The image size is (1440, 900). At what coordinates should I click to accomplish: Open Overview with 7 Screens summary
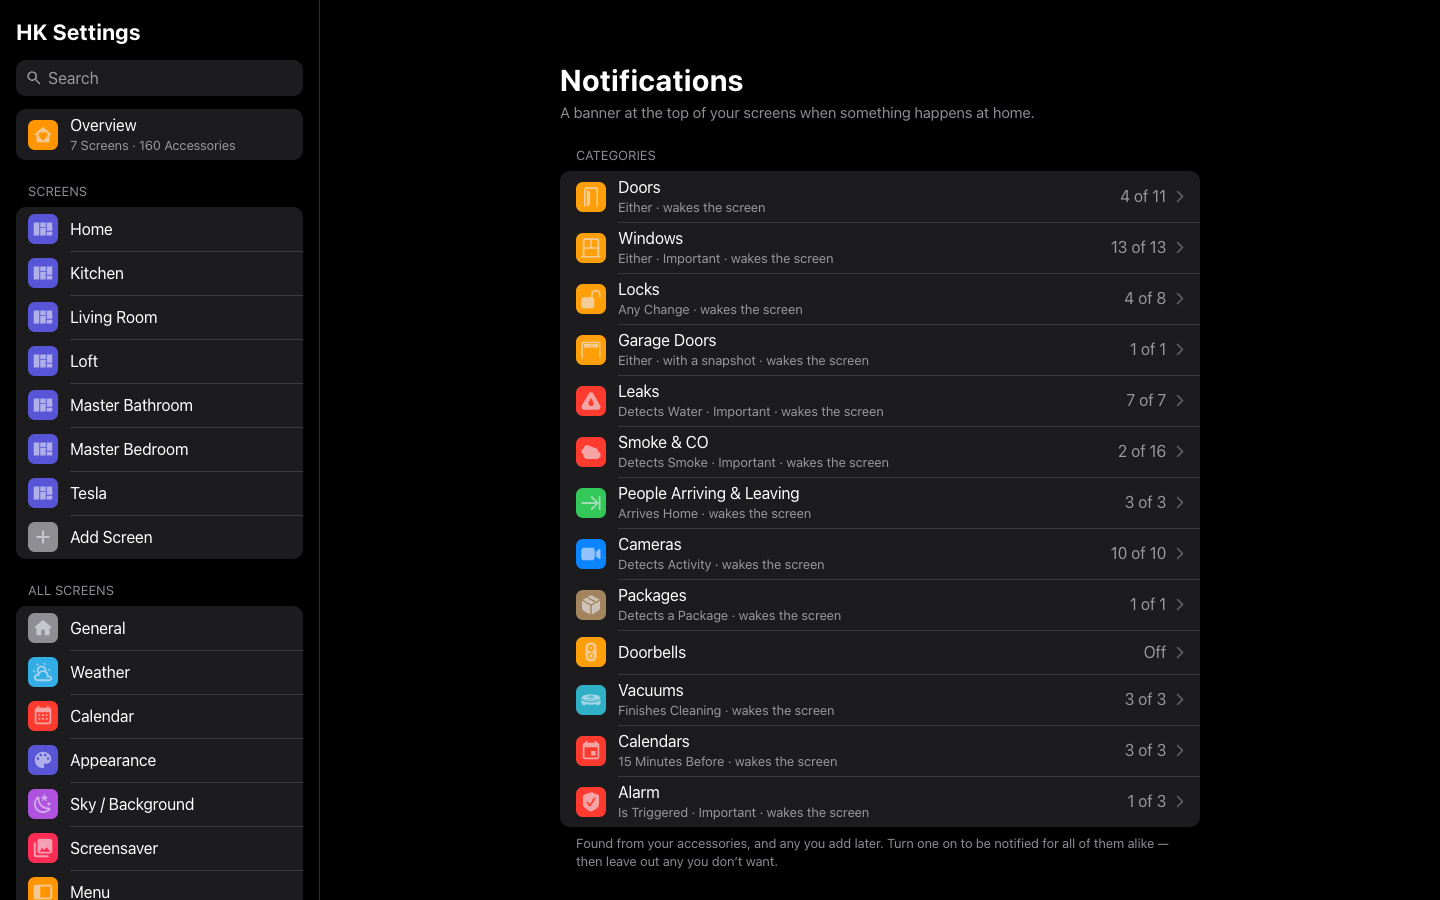pyautogui.click(x=159, y=134)
